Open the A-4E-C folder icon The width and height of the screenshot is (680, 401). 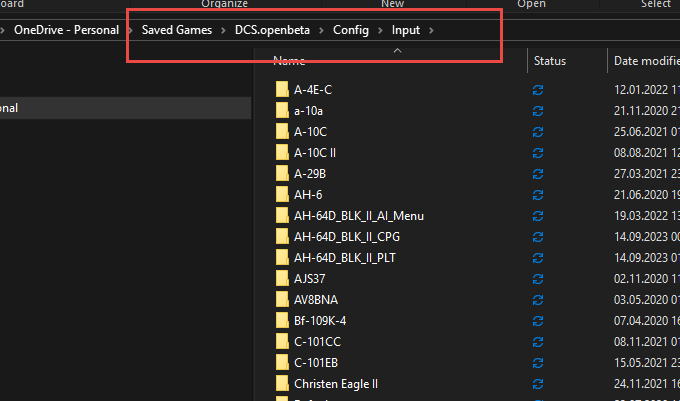click(x=282, y=89)
